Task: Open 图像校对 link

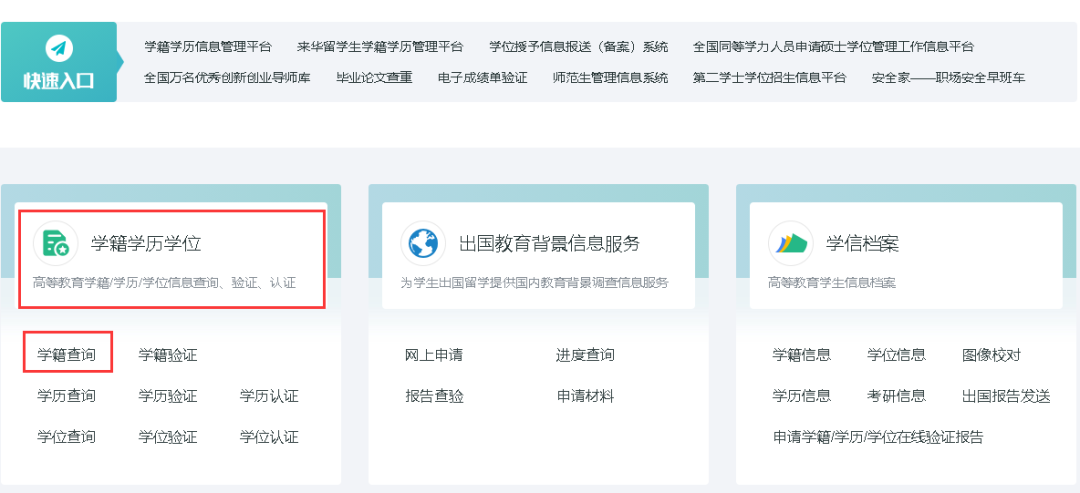Action: click(x=992, y=355)
